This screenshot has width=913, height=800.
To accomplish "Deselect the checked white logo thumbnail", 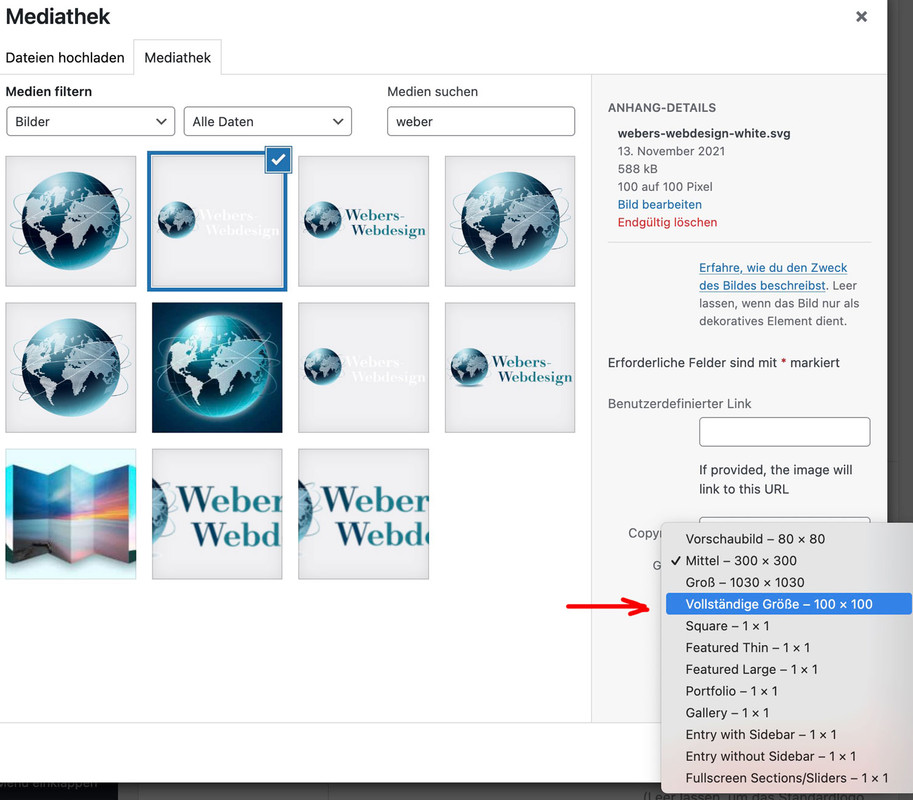I will (278, 160).
